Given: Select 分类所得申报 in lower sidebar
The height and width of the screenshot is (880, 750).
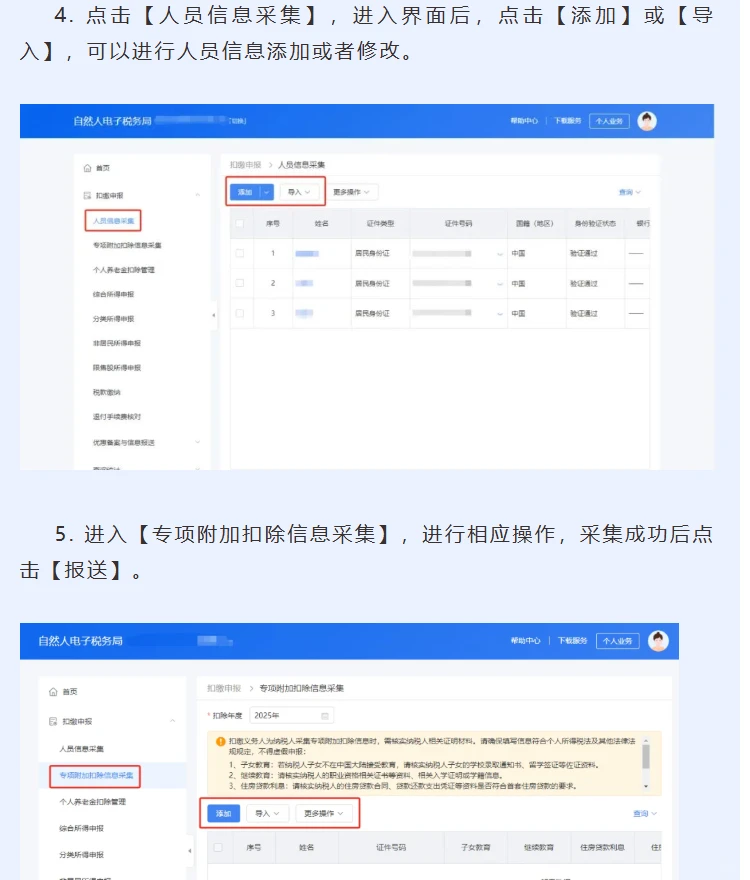Looking at the screenshot, I should point(82,855).
